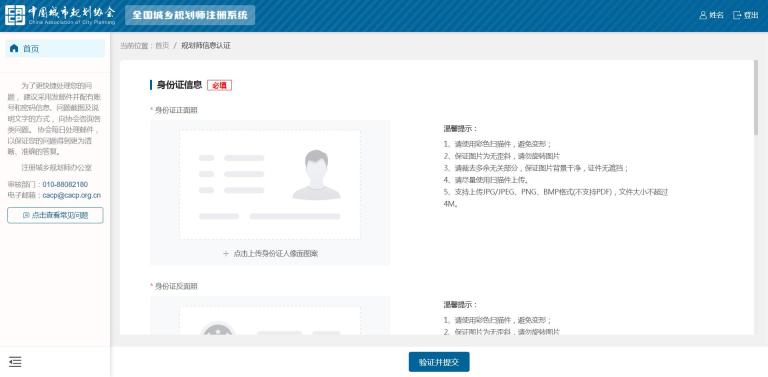This screenshot has width=768, height=377.
Task: Click the China Association of City Planning logo
Action: click(x=60, y=15)
